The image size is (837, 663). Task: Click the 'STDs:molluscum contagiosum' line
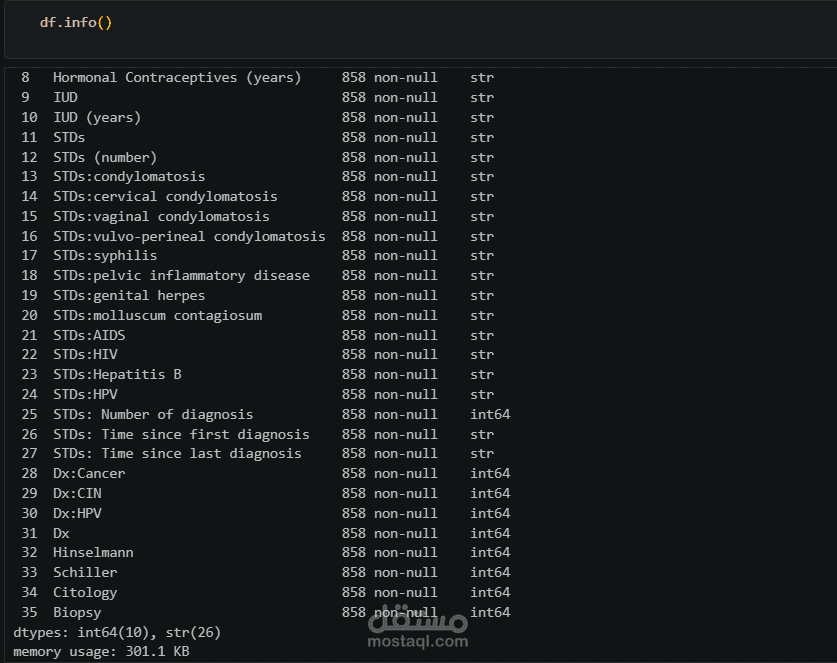click(157, 315)
